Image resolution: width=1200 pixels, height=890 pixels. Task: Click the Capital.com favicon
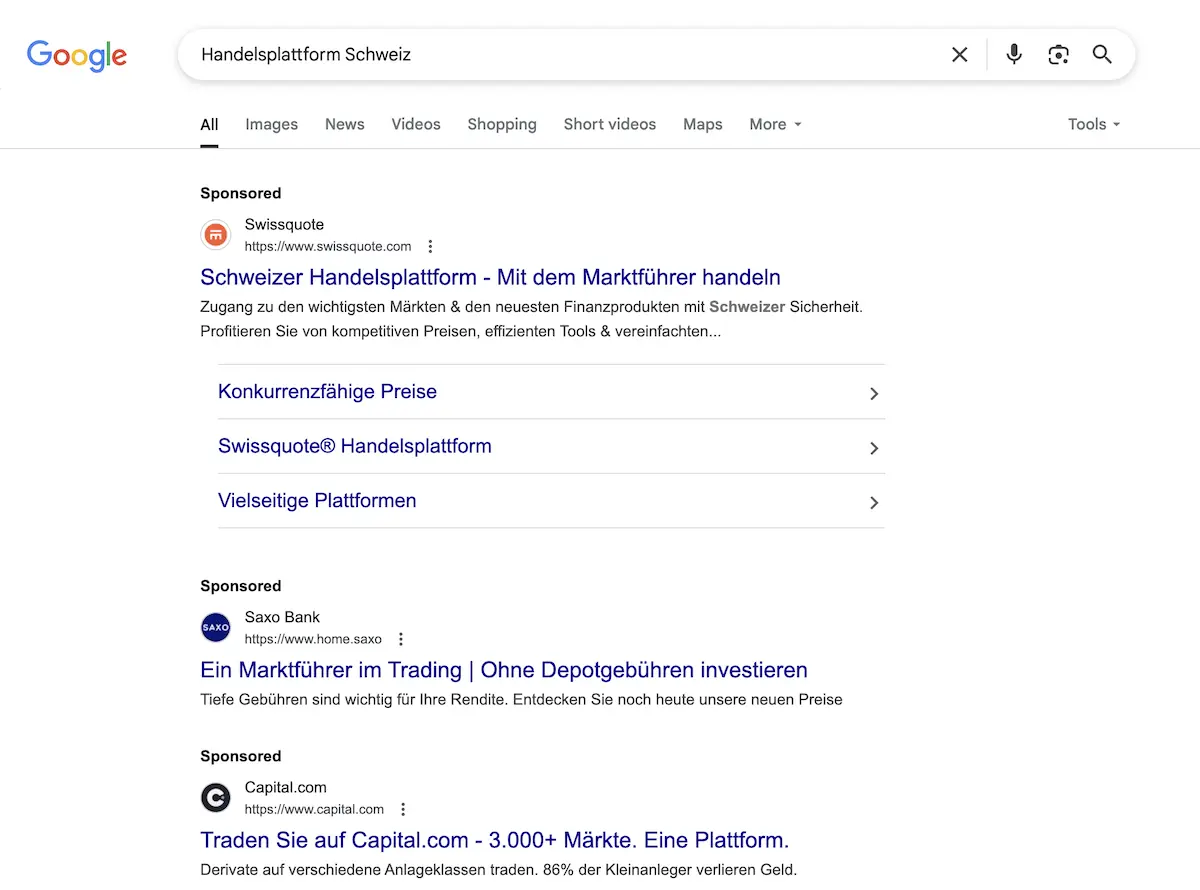coord(216,798)
